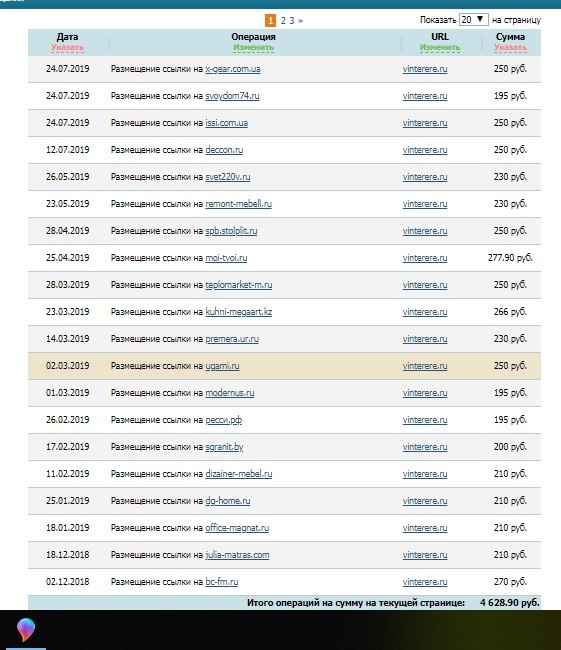
Task: Open vinterere.ru in the bc-fm.ru row
Action: (425, 582)
